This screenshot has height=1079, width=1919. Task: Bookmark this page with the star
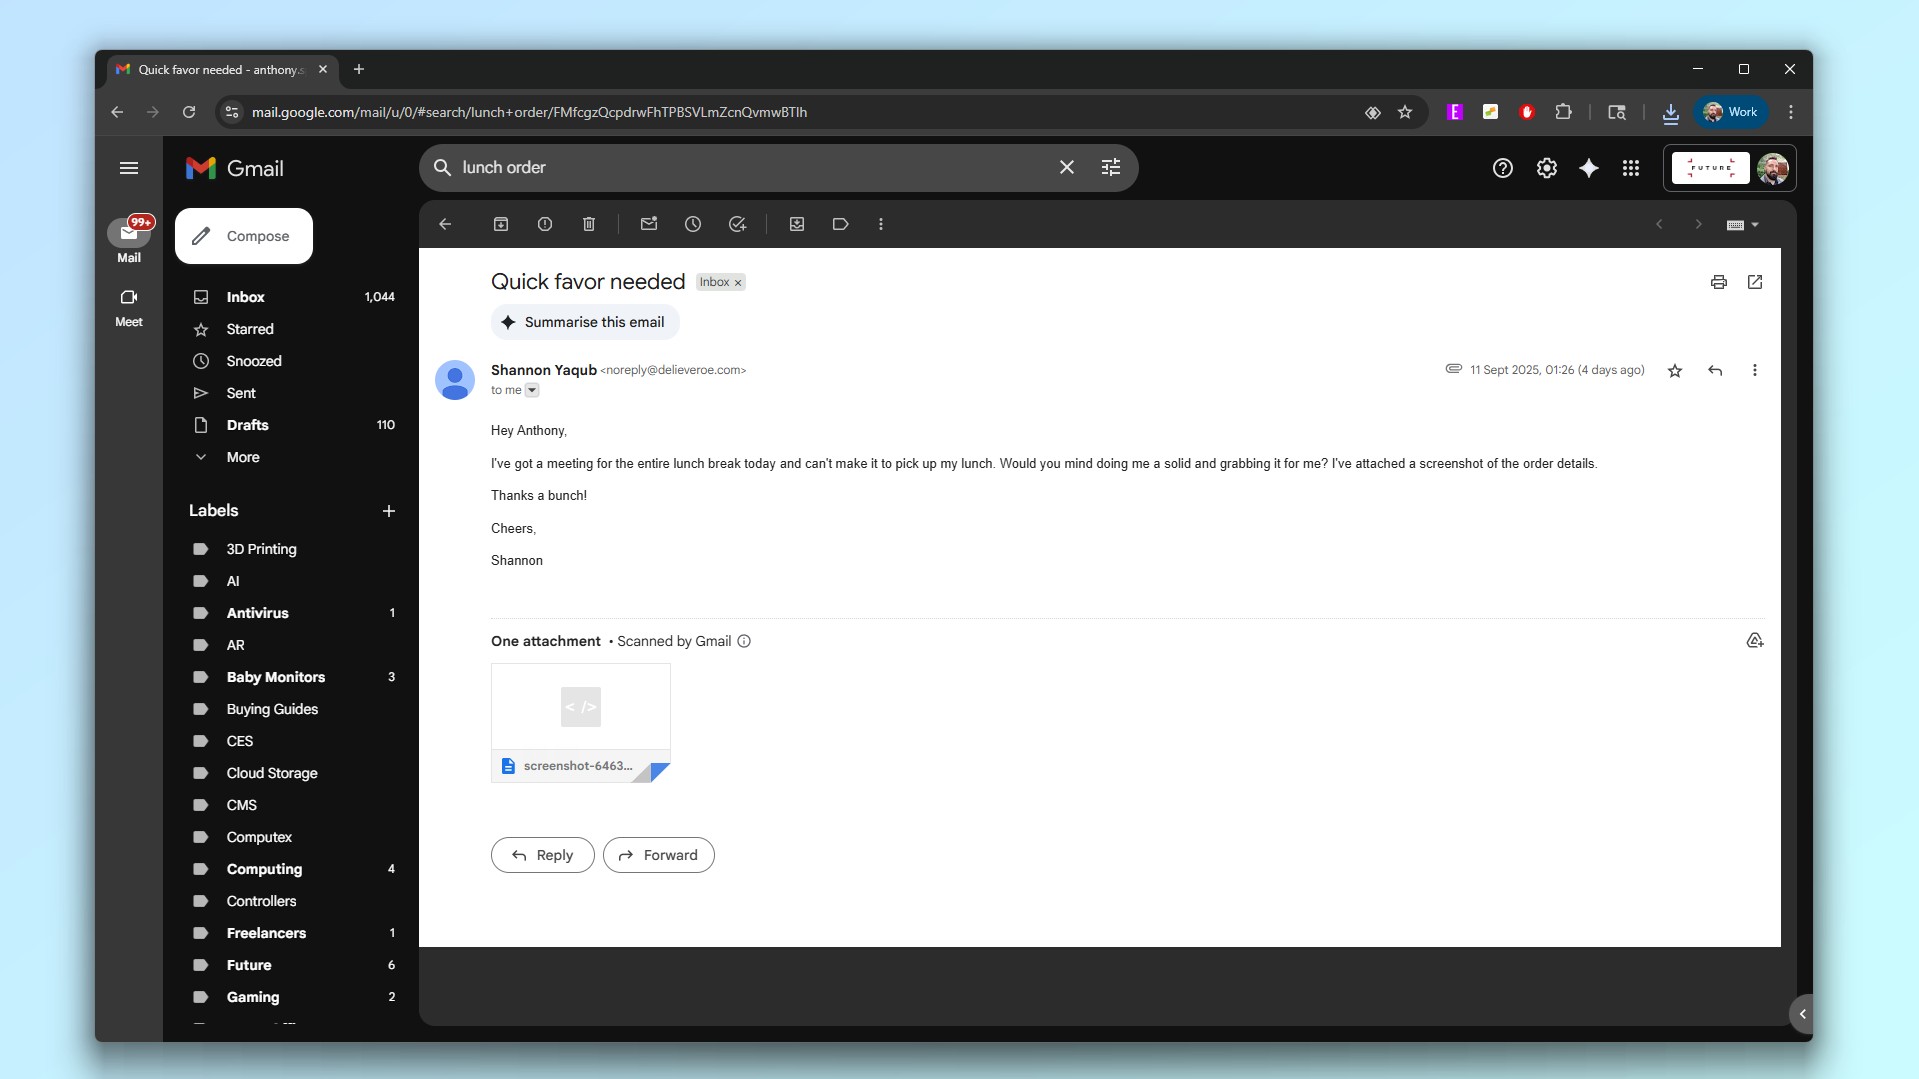(x=1405, y=112)
